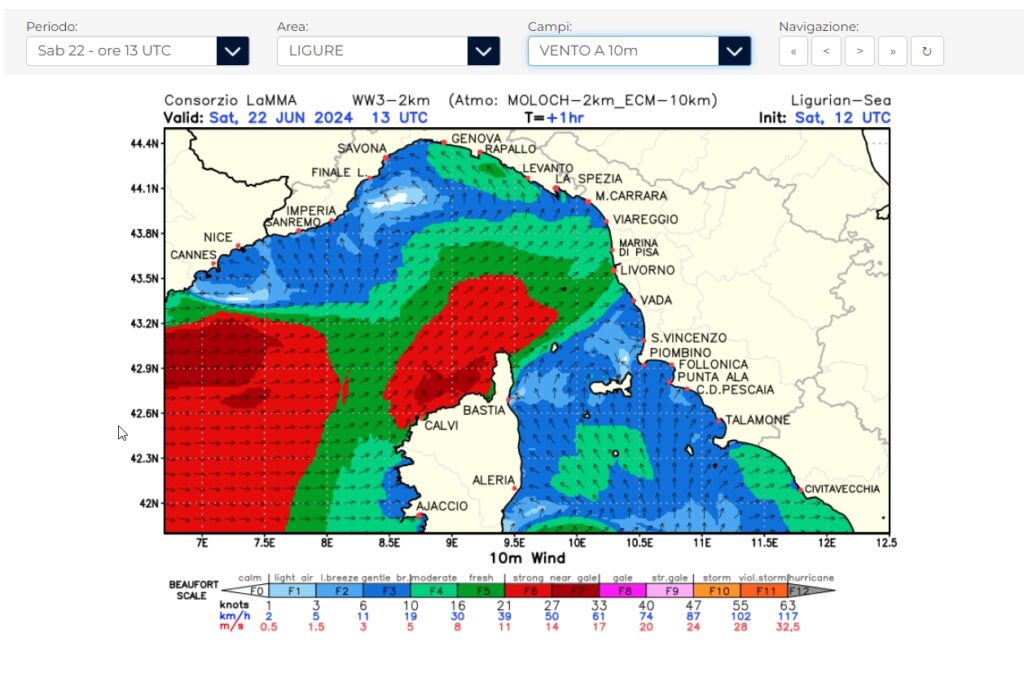
Task: Click the F4 moderate legend swatch
Action: (x=434, y=591)
